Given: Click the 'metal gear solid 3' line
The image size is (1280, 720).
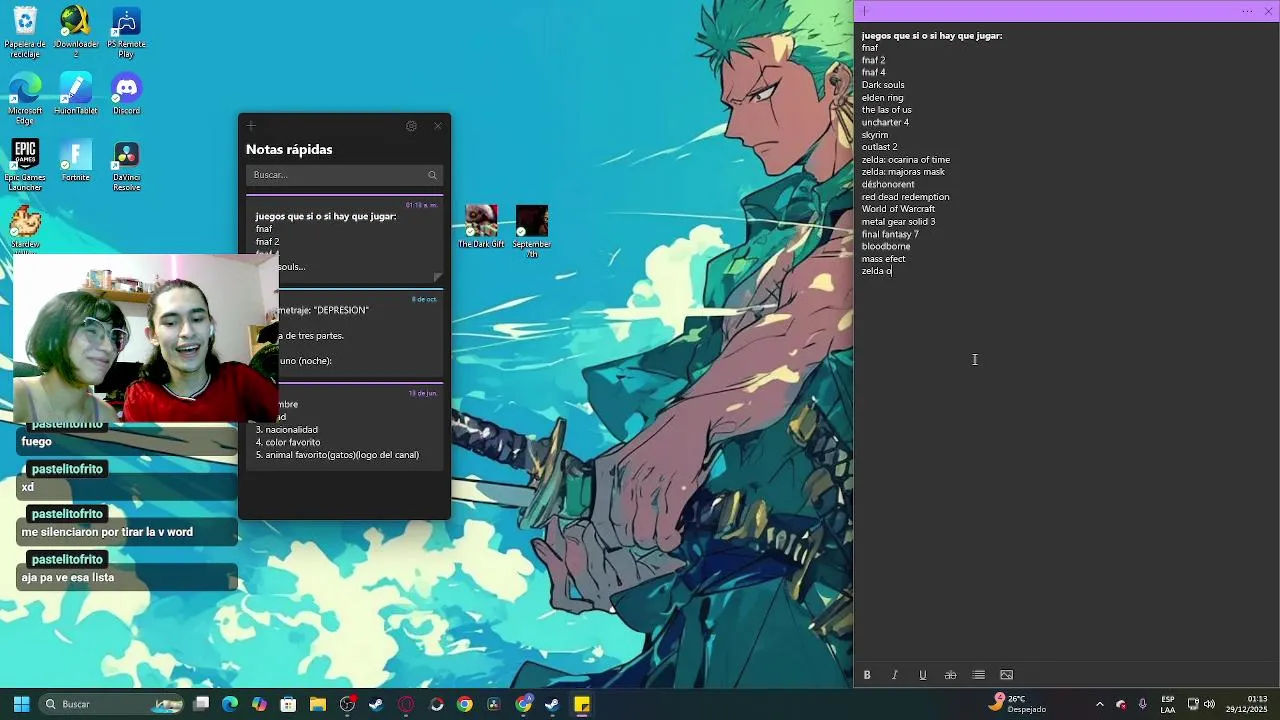Looking at the screenshot, I should pyautogui.click(x=898, y=222).
